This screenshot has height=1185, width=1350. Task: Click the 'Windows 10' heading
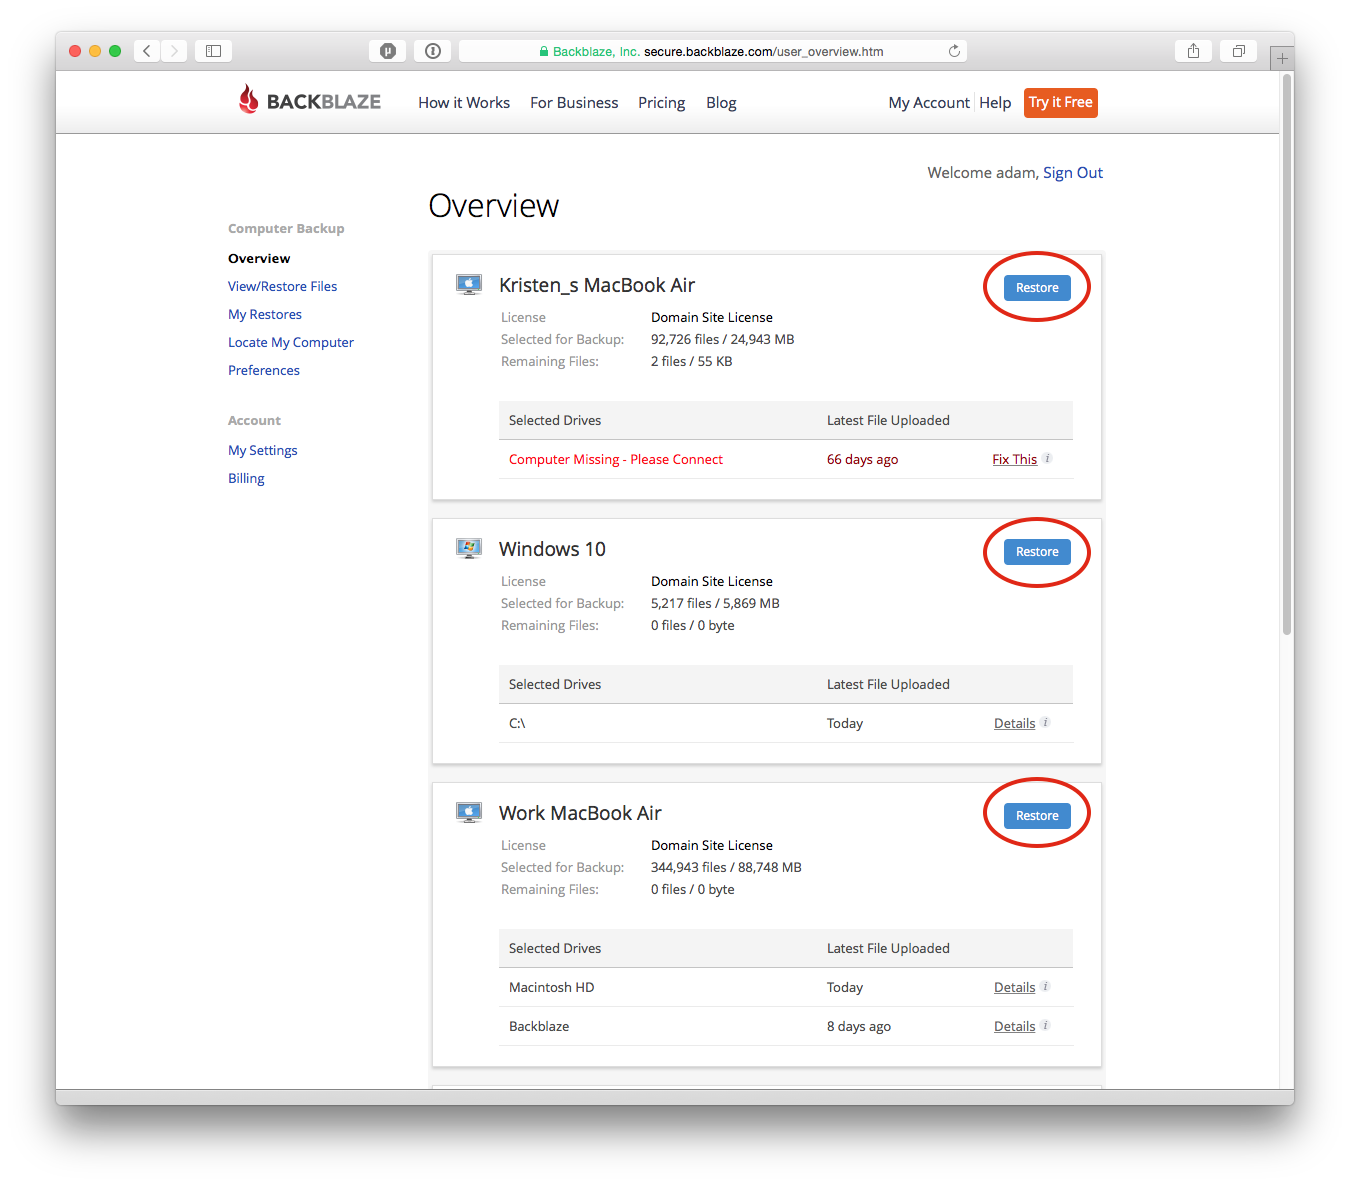click(552, 549)
